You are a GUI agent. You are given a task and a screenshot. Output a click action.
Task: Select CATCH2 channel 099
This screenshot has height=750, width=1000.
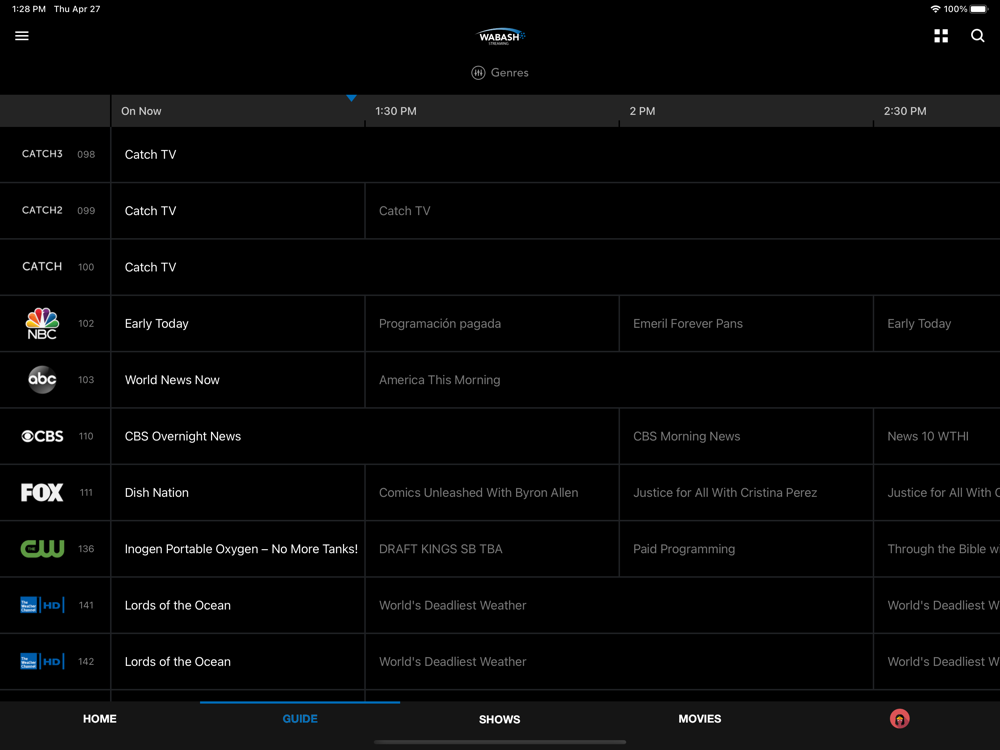tap(55, 210)
